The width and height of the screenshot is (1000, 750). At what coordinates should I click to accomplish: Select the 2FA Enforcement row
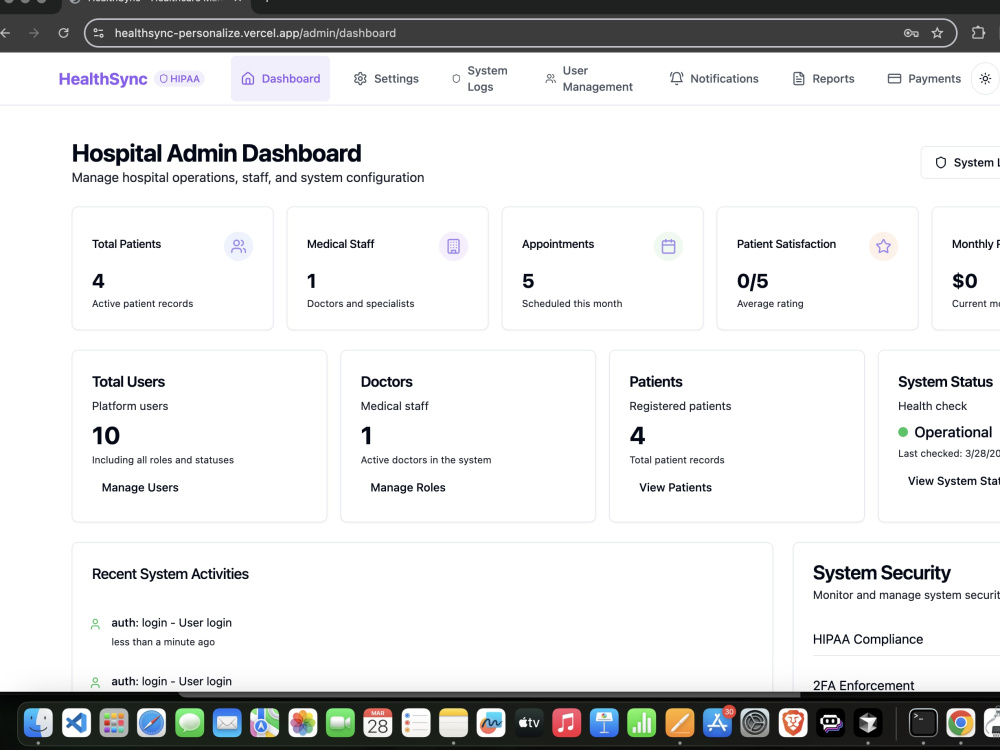point(906,685)
